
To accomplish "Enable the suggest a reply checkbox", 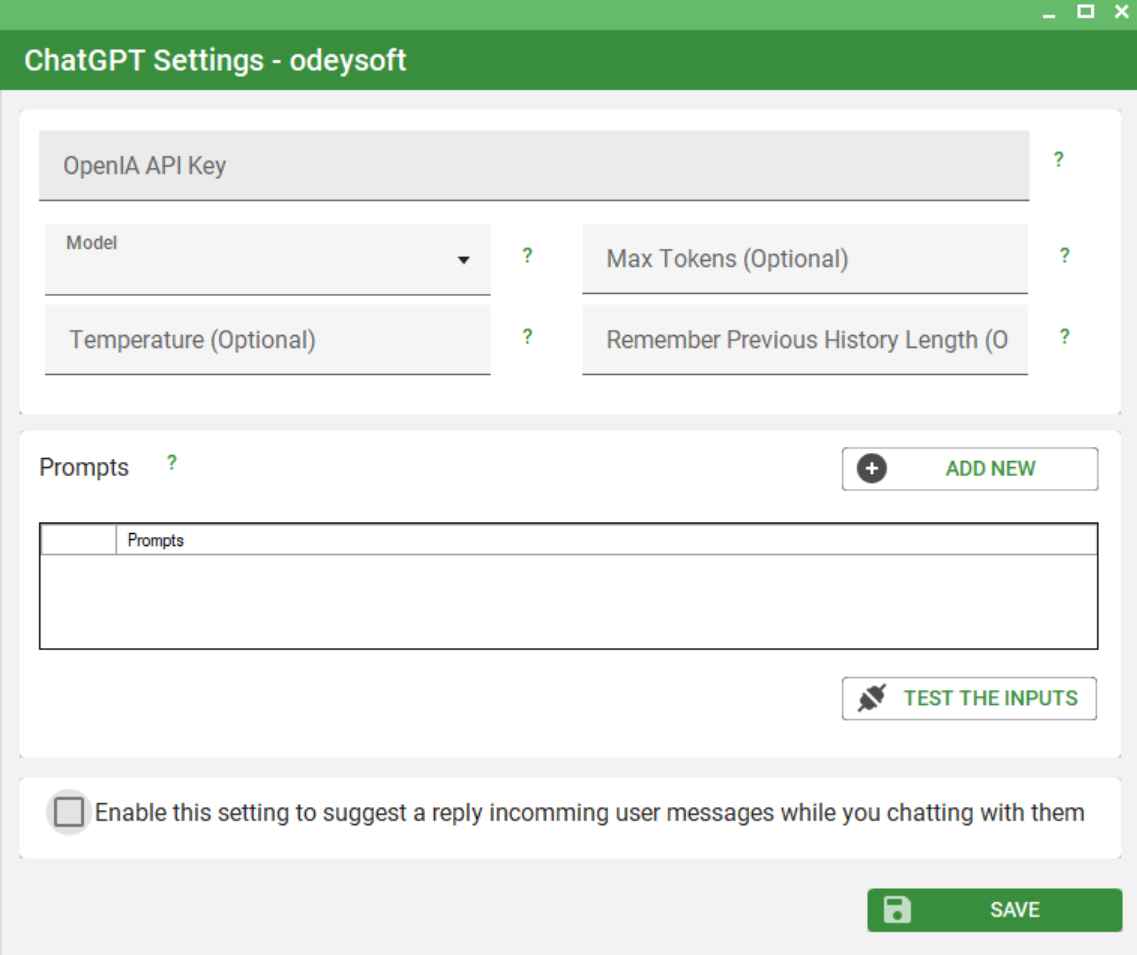I will coord(70,812).
